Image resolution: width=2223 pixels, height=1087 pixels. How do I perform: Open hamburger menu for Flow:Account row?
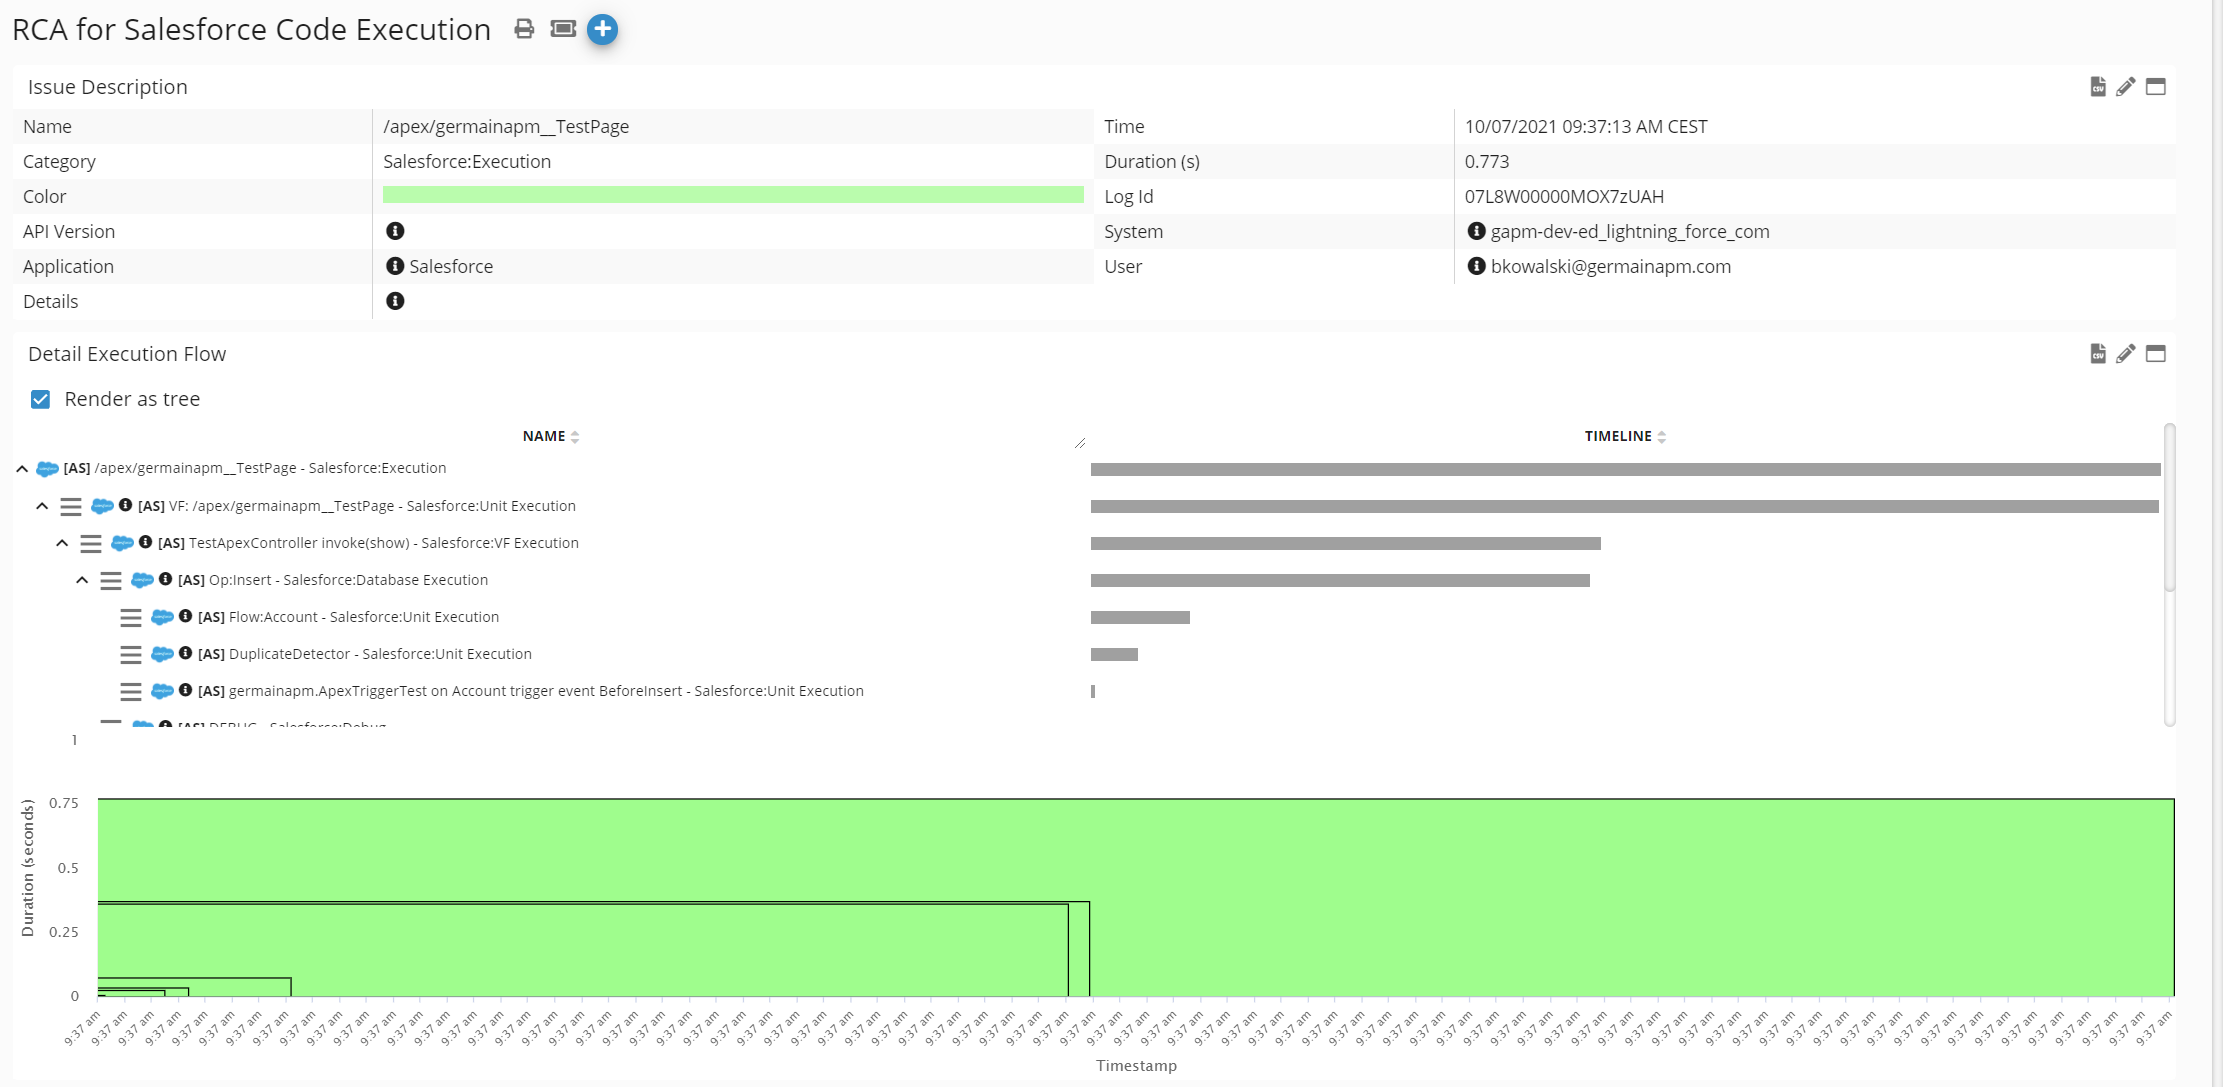(x=131, y=618)
